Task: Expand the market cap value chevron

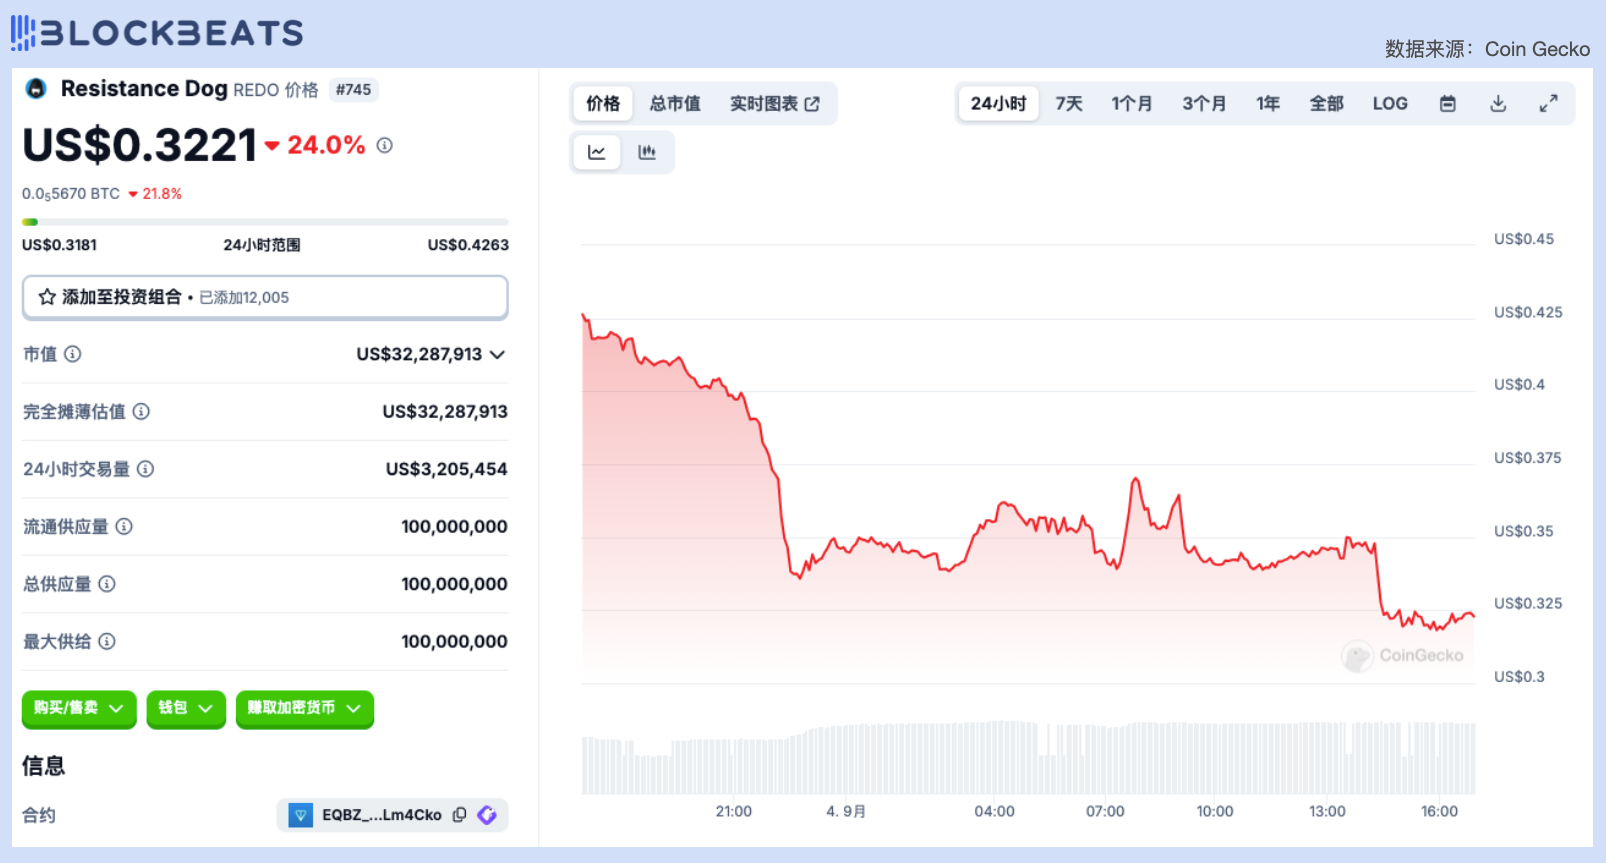Action: (x=498, y=355)
